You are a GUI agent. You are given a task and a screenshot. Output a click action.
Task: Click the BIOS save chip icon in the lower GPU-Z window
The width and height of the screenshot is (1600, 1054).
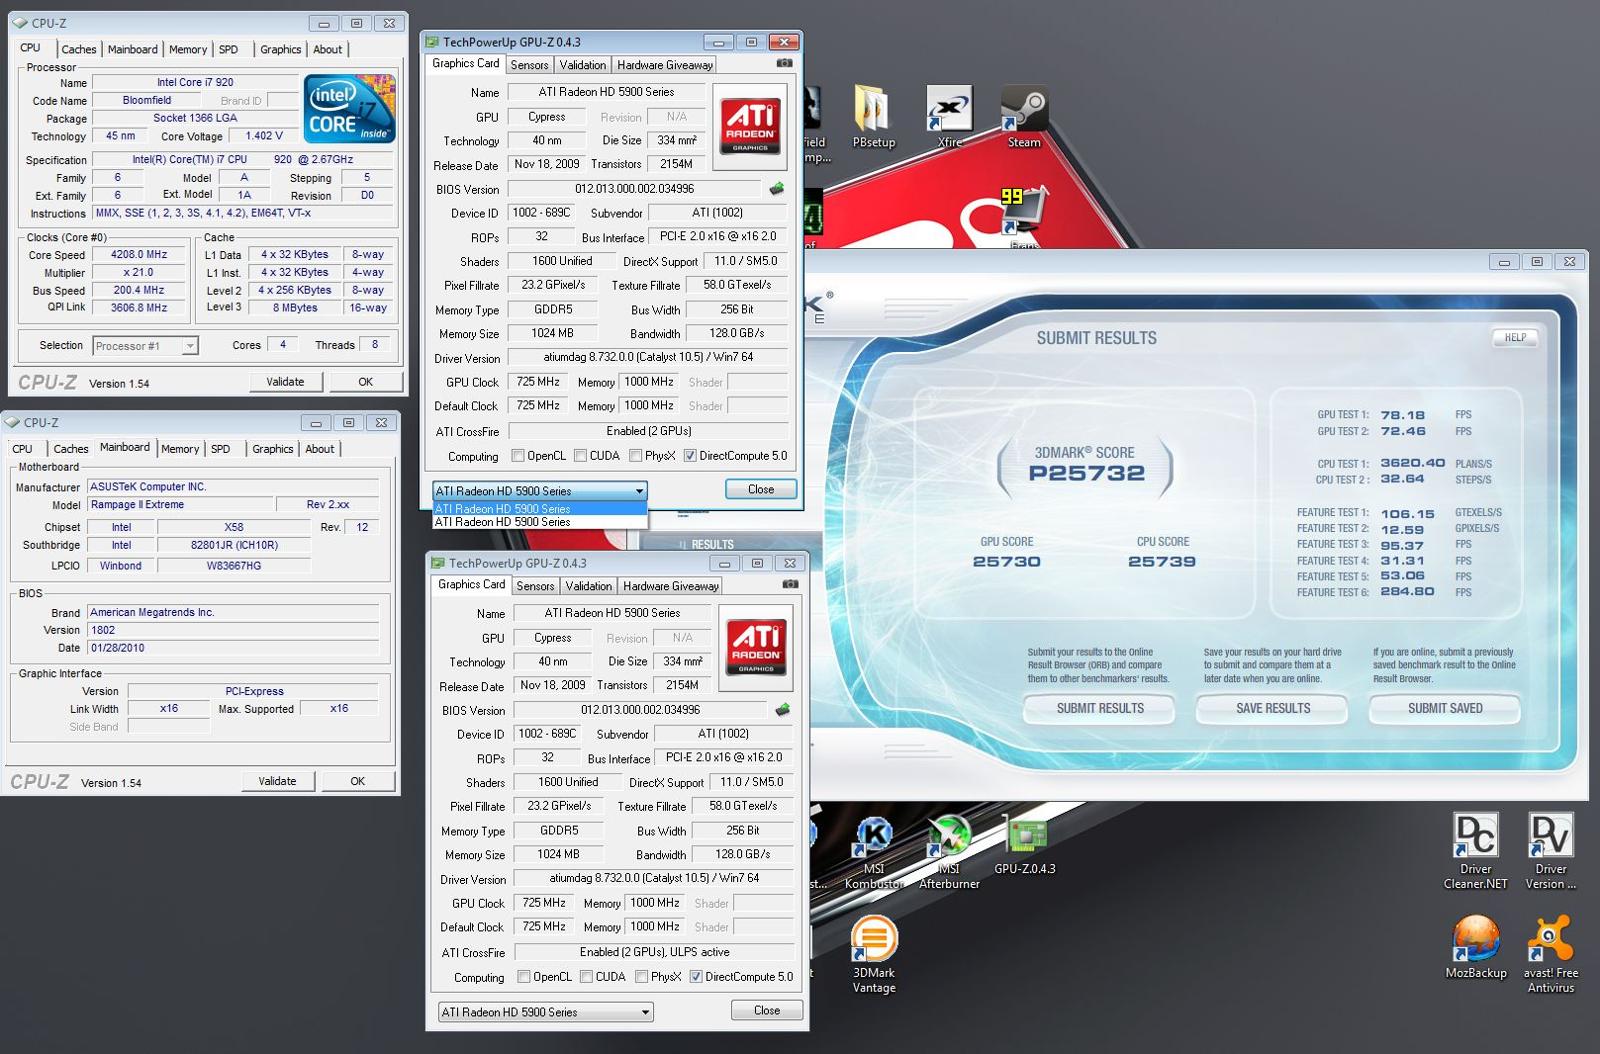(x=783, y=709)
